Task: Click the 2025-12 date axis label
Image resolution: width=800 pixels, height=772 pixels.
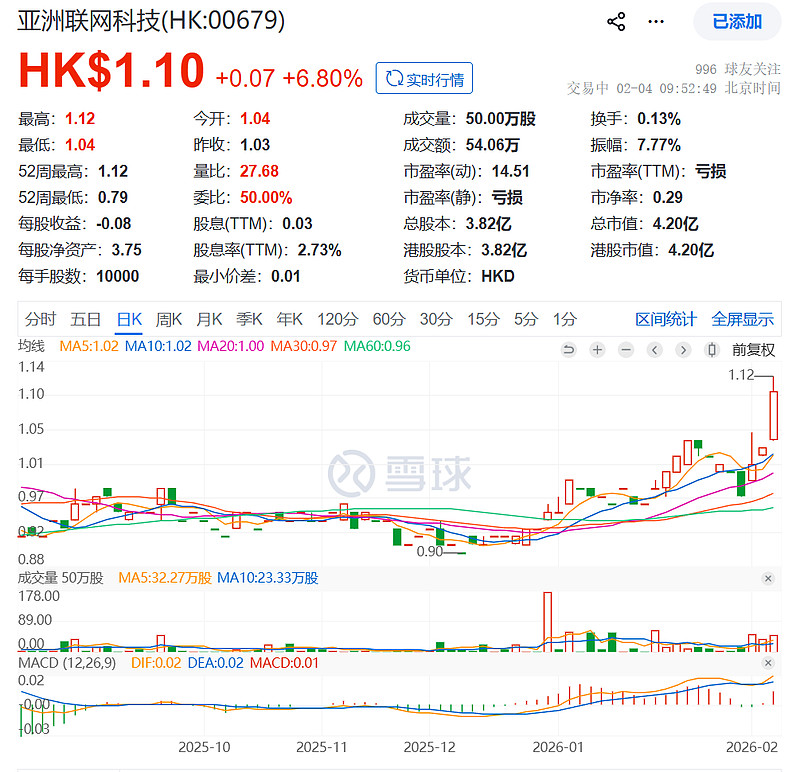Action: pyautogui.click(x=430, y=748)
